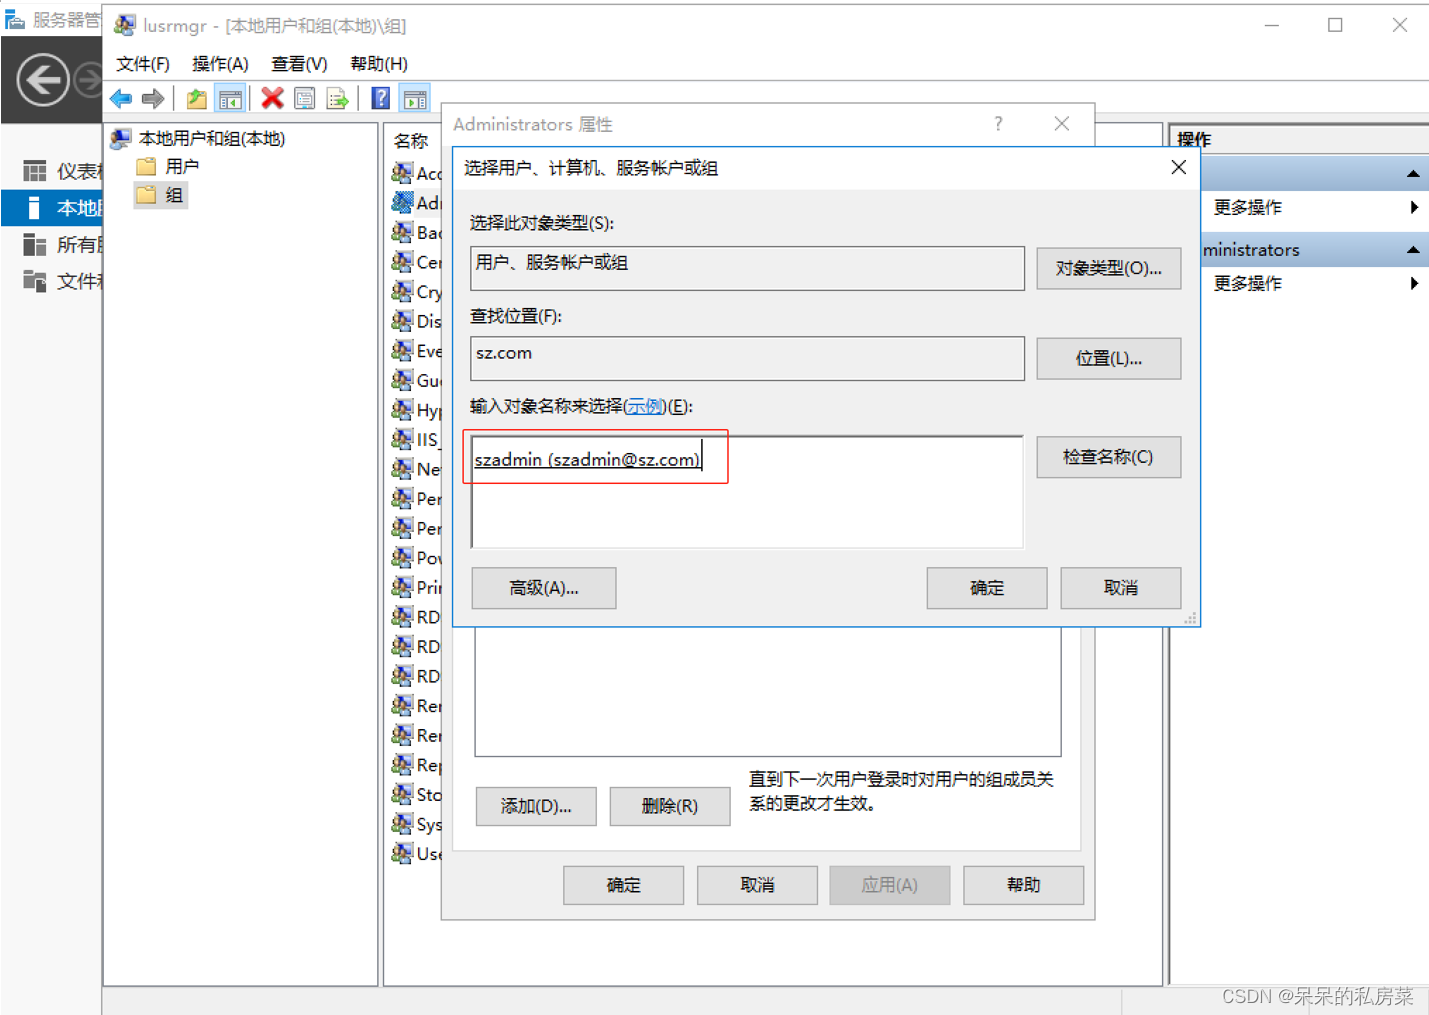
Task: Click the question mark in Administrators properties title
Action: tap(998, 123)
